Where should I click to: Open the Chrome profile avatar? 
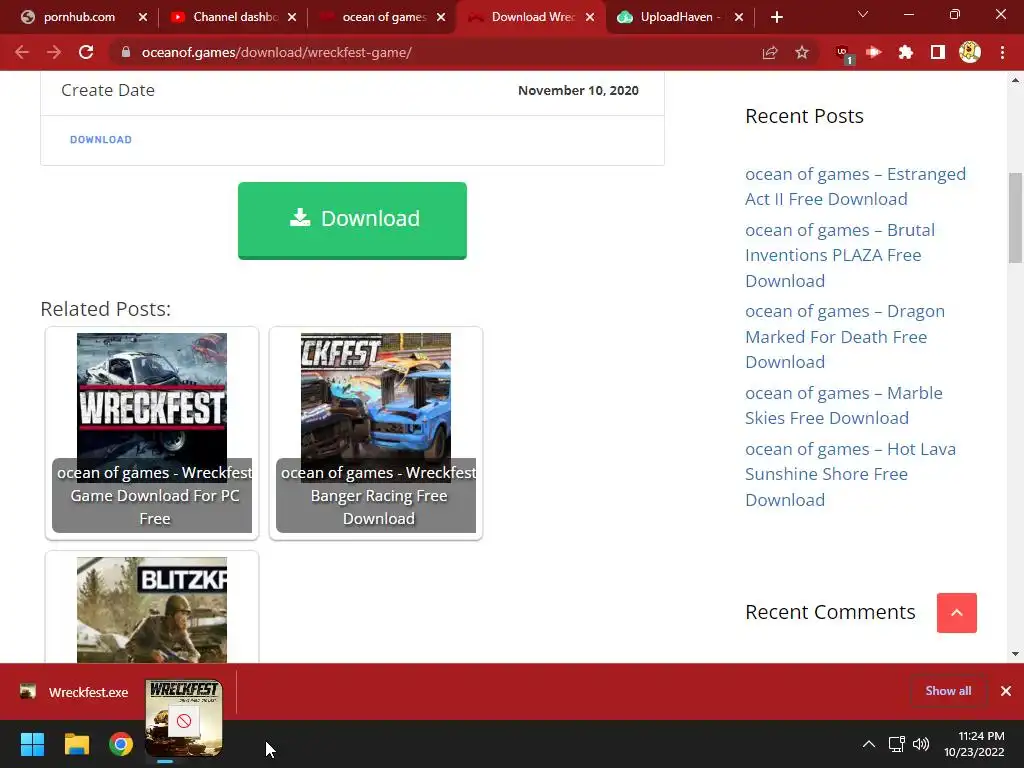[x=970, y=52]
